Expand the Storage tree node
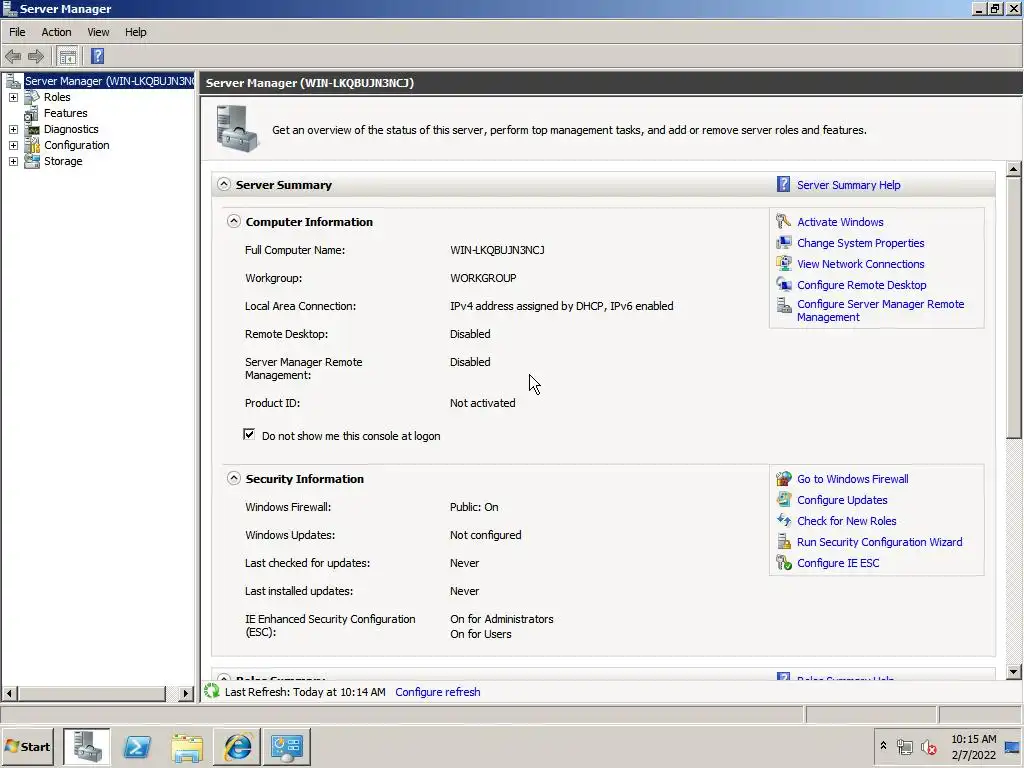 click(13, 161)
